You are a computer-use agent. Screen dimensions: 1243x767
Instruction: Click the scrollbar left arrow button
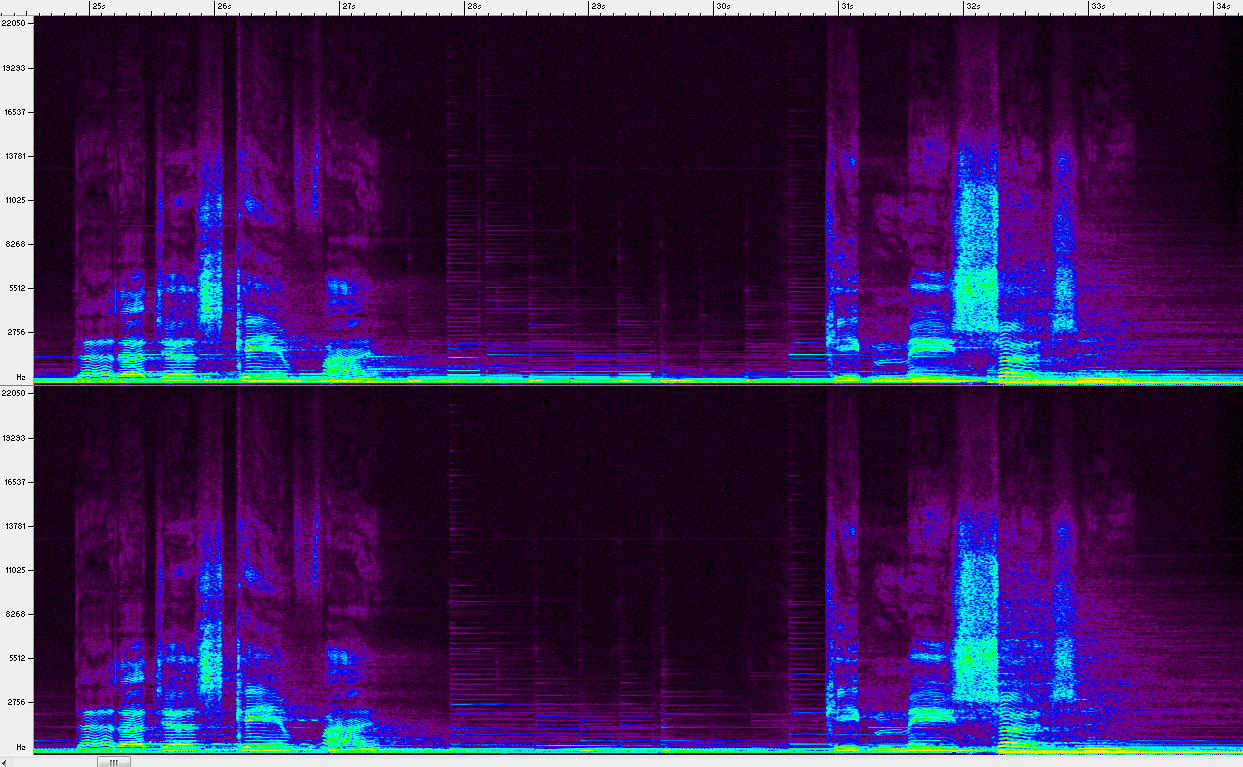tap(6, 761)
